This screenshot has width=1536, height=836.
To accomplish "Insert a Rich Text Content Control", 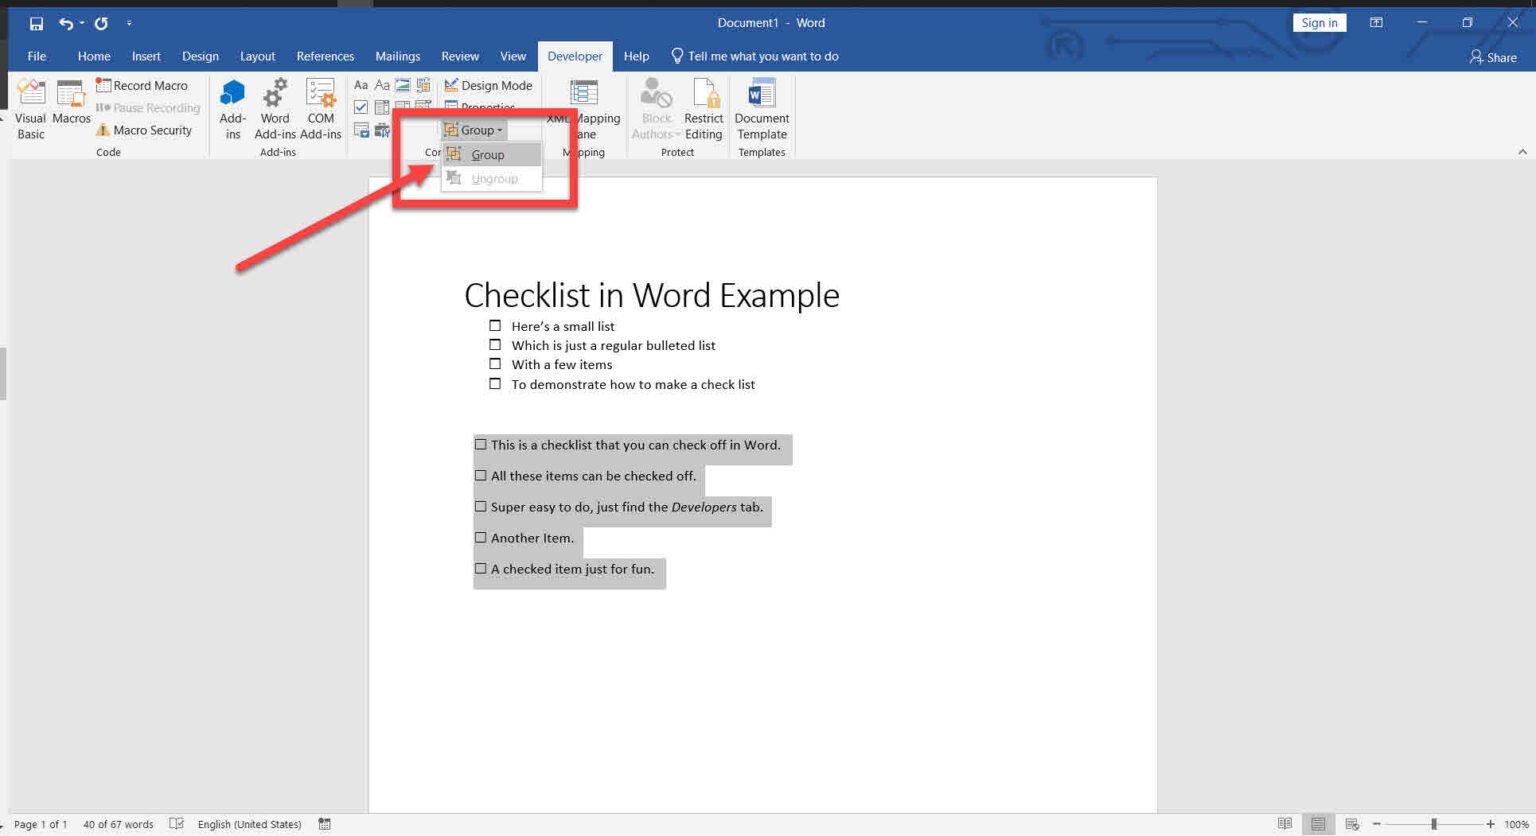I will (x=360, y=85).
